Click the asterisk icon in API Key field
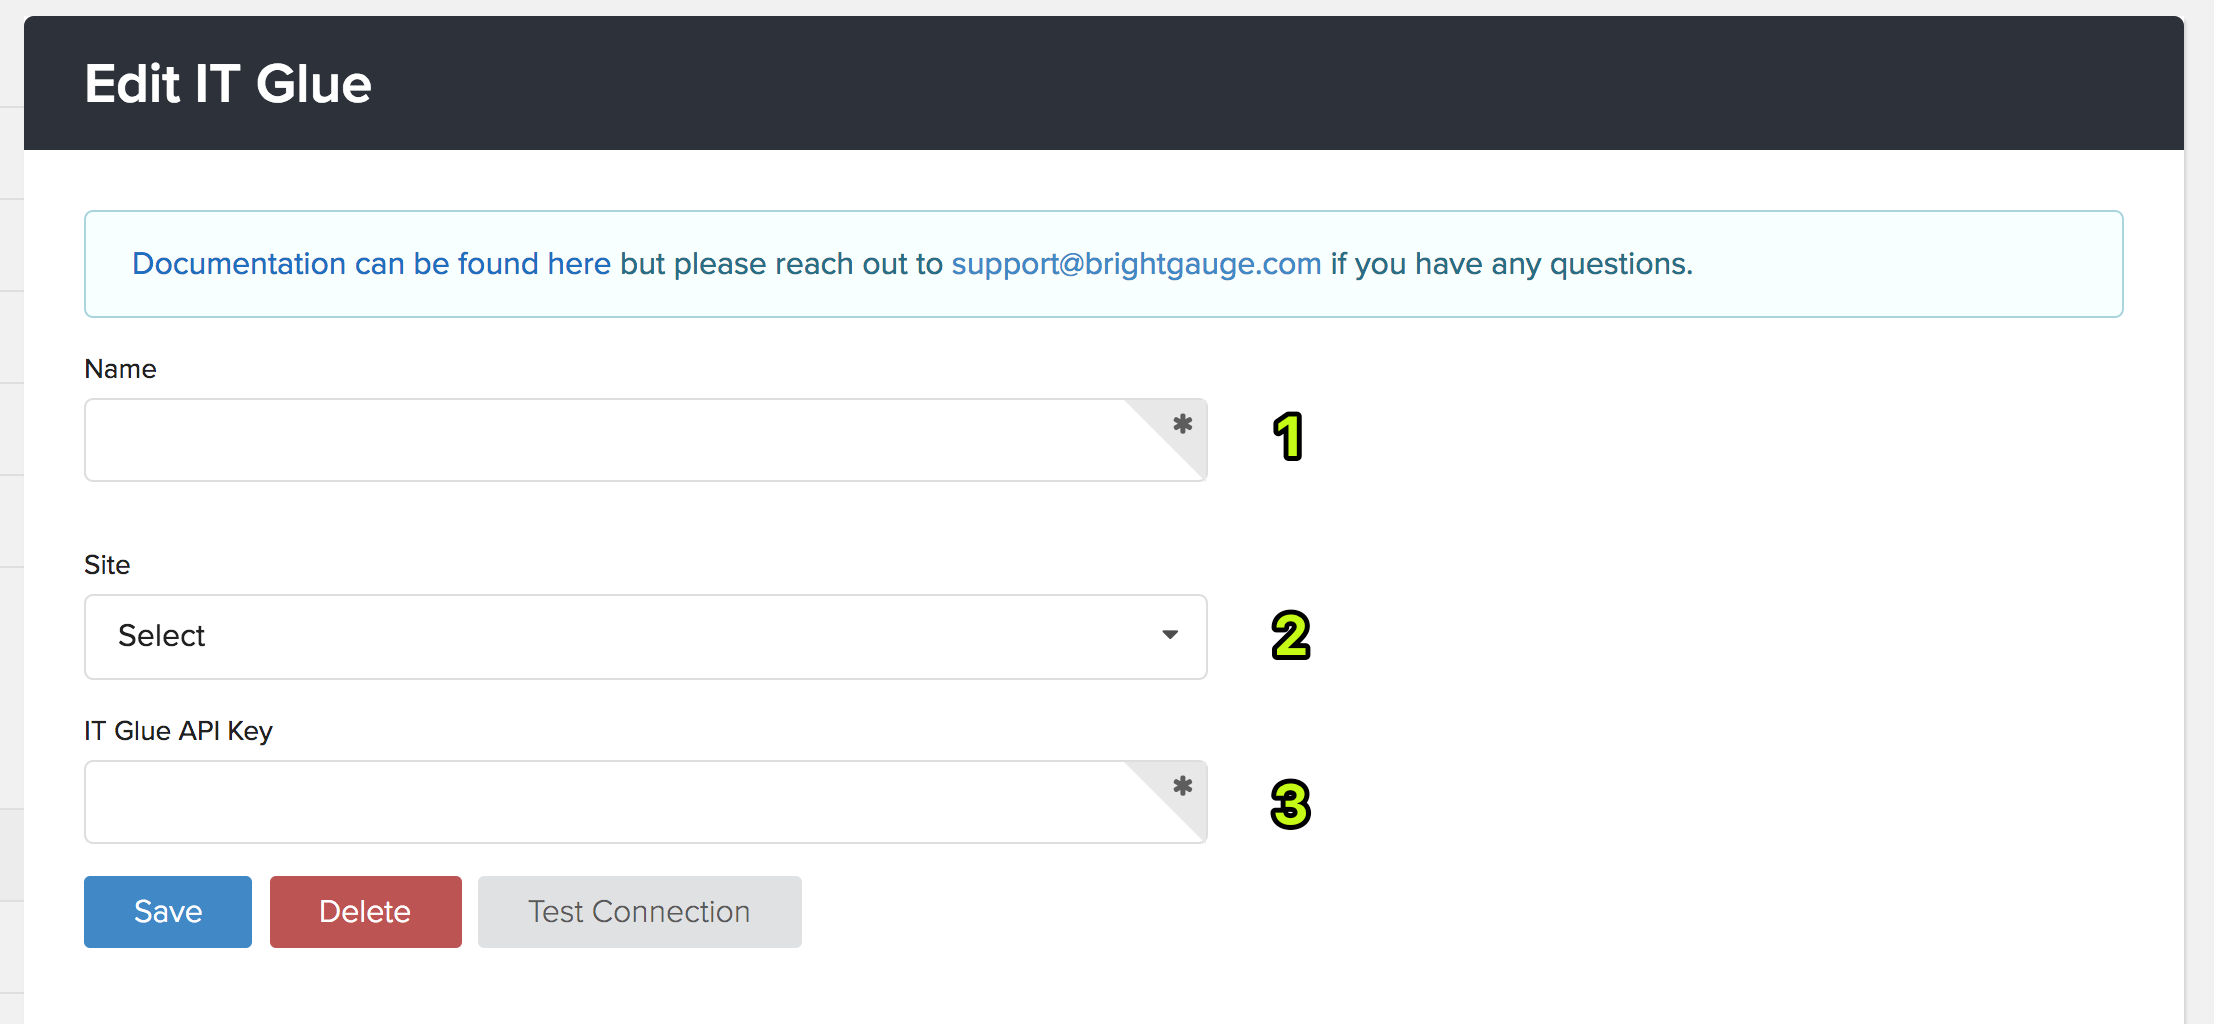The height and width of the screenshot is (1024, 2214). (1183, 786)
